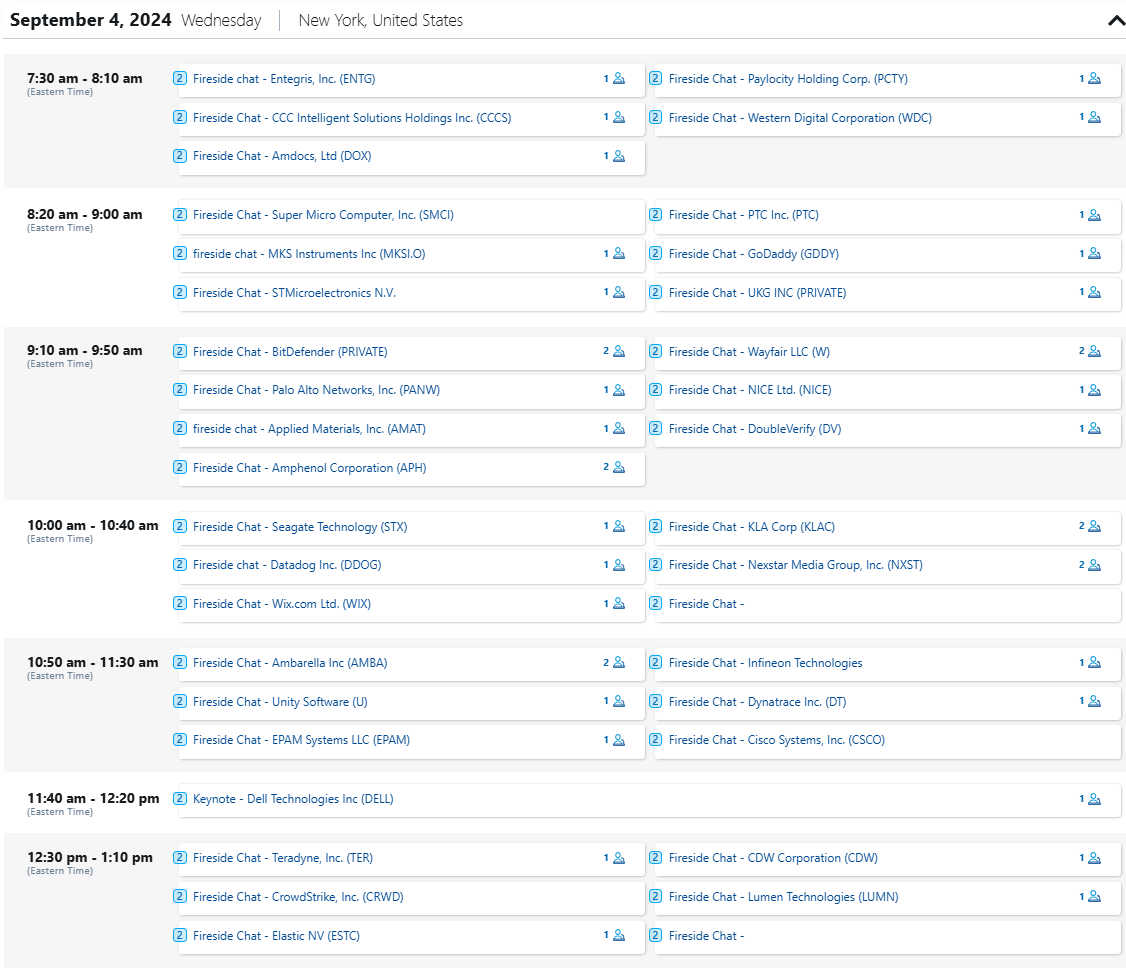1126x968 pixels.
Task: Open Fireside Chat - PTC Inc. (PTC)
Action: (743, 215)
